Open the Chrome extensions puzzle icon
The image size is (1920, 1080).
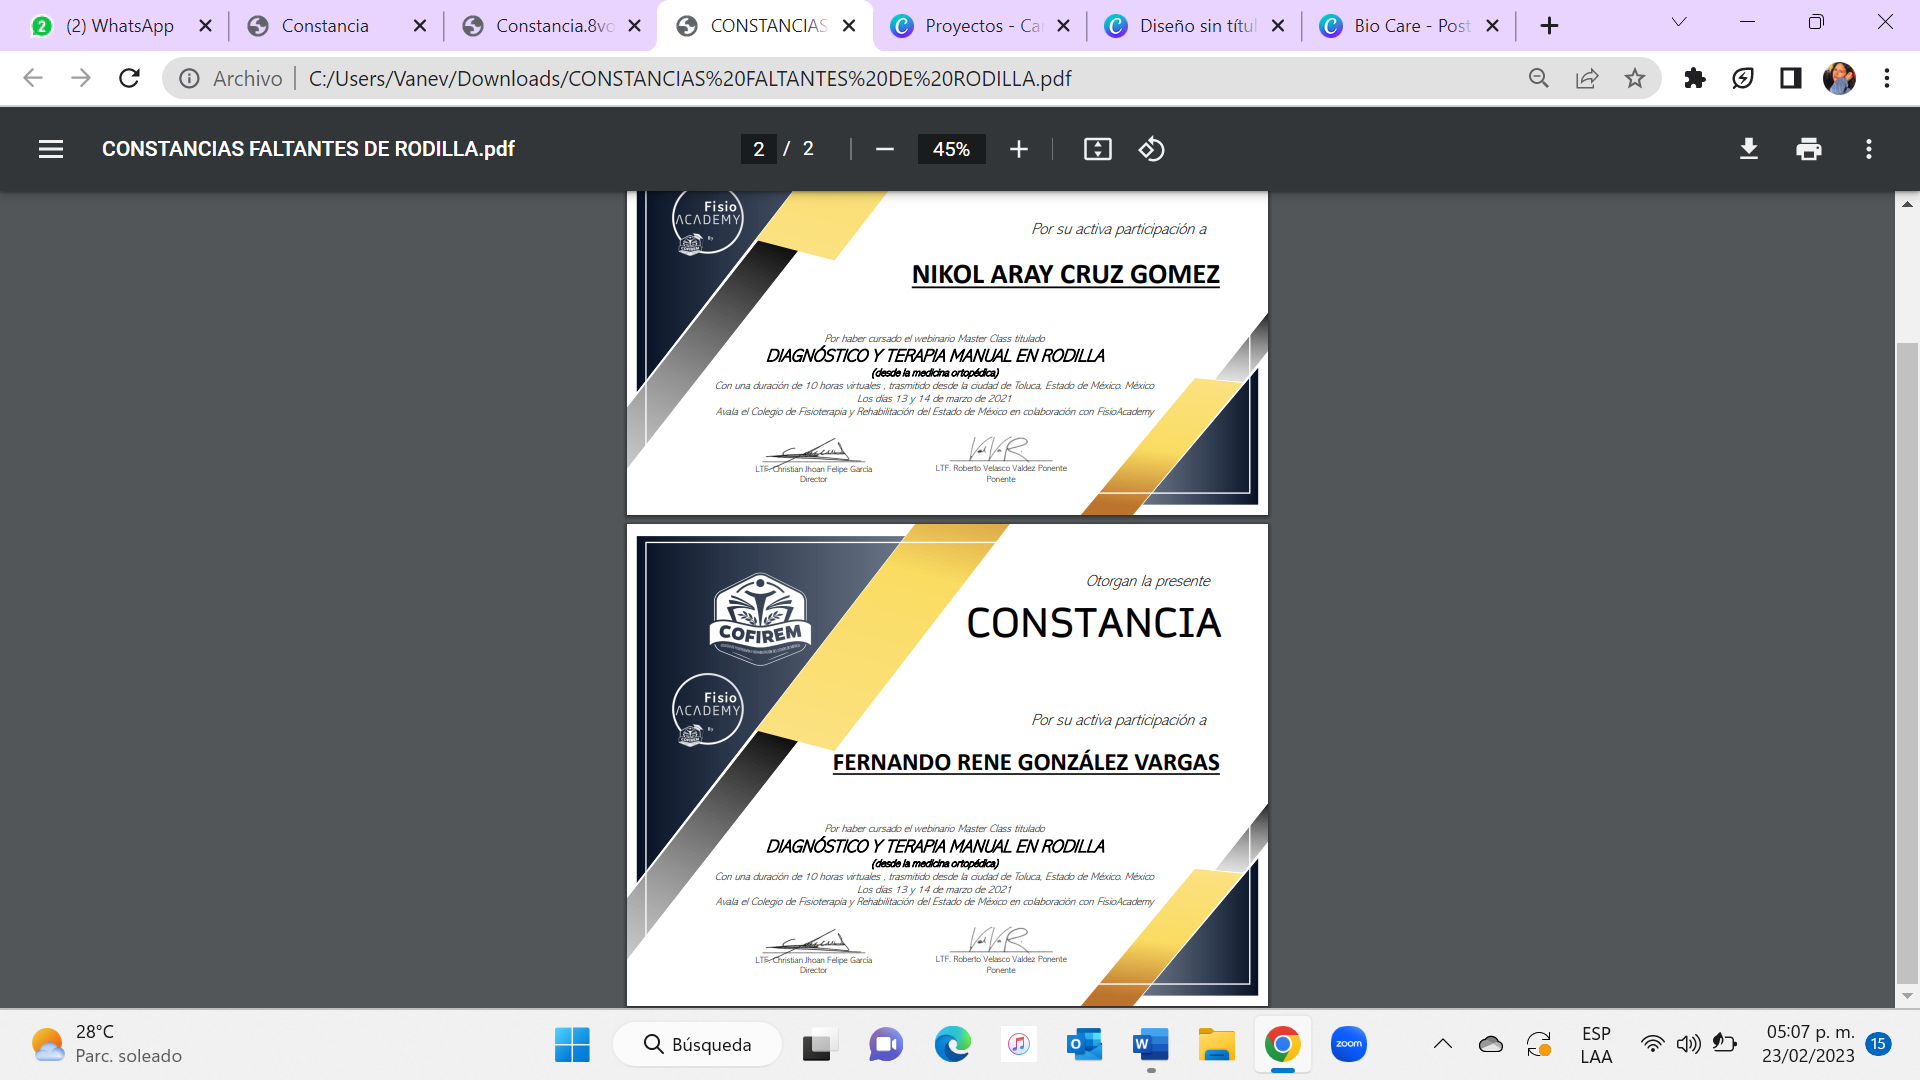pyautogui.click(x=1694, y=78)
